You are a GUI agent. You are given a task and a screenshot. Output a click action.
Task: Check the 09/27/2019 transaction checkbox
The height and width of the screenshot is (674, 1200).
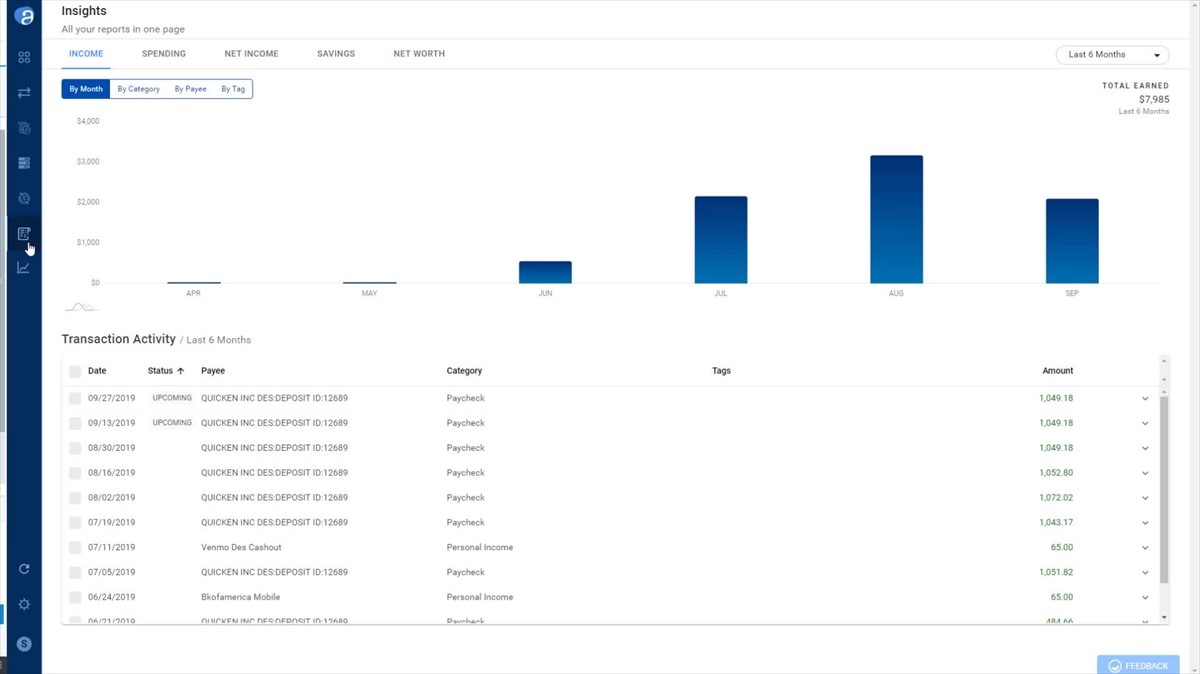[x=75, y=398]
